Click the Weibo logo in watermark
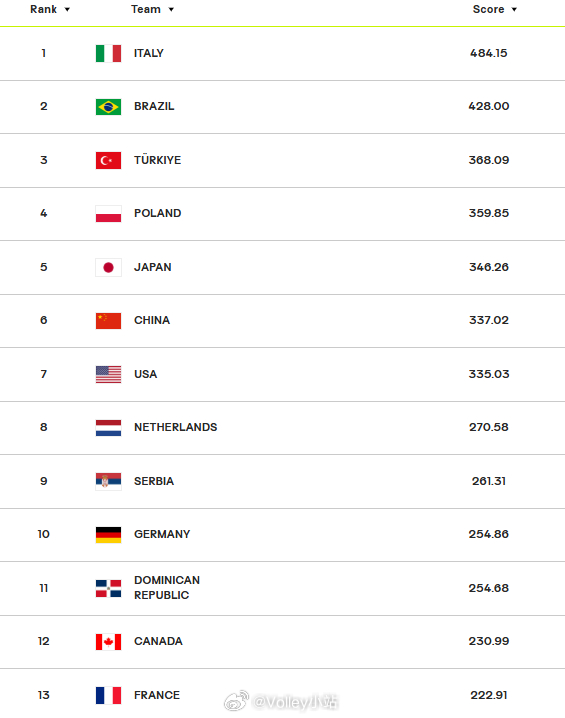Viewport: 565px width, 718px height. pyautogui.click(x=236, y=701)
